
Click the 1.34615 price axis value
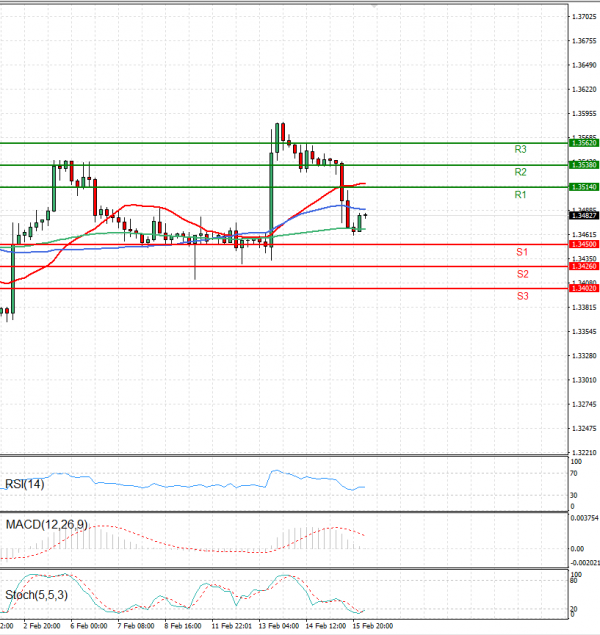pos(584,234)
